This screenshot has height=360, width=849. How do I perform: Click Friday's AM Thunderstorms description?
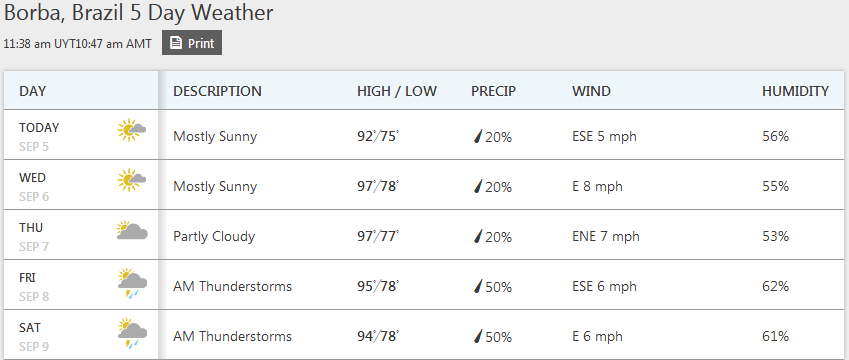[232, 286]
